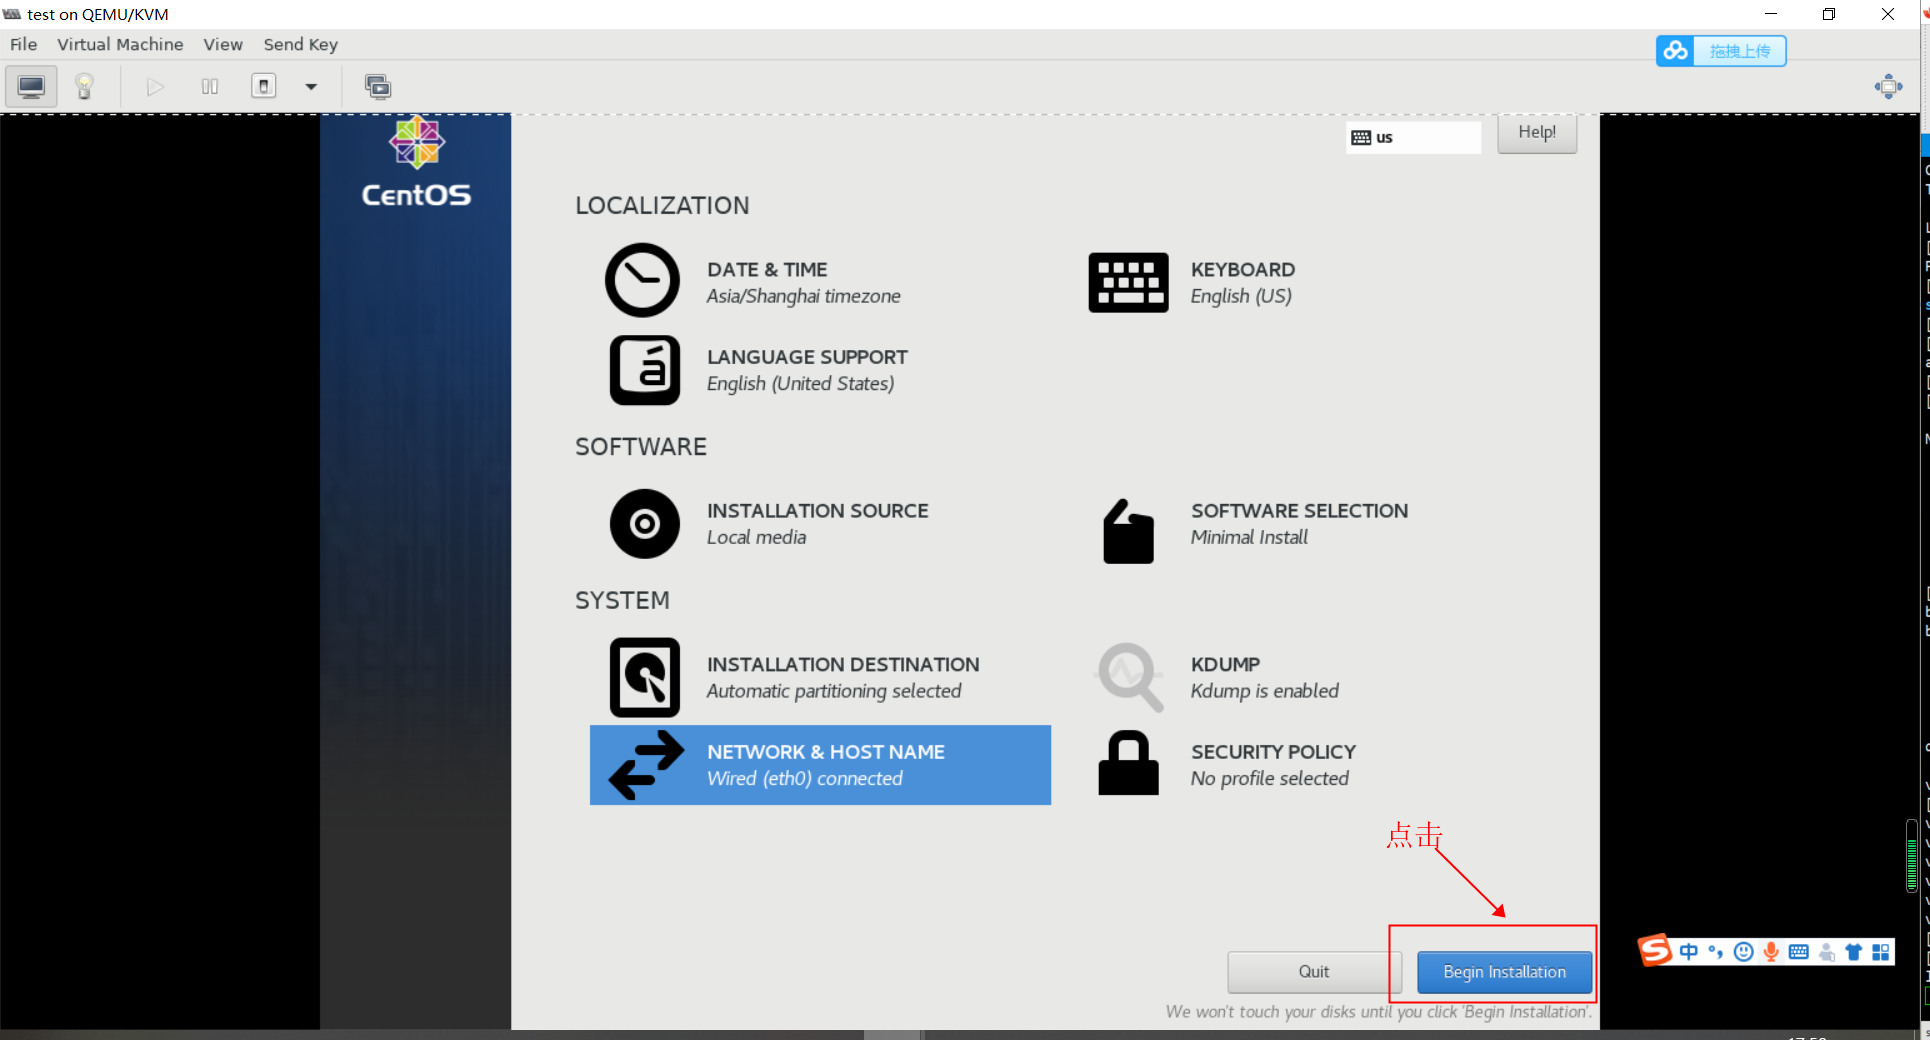Click the KEYBOARD English (US) label

[x=1242, y=283]
